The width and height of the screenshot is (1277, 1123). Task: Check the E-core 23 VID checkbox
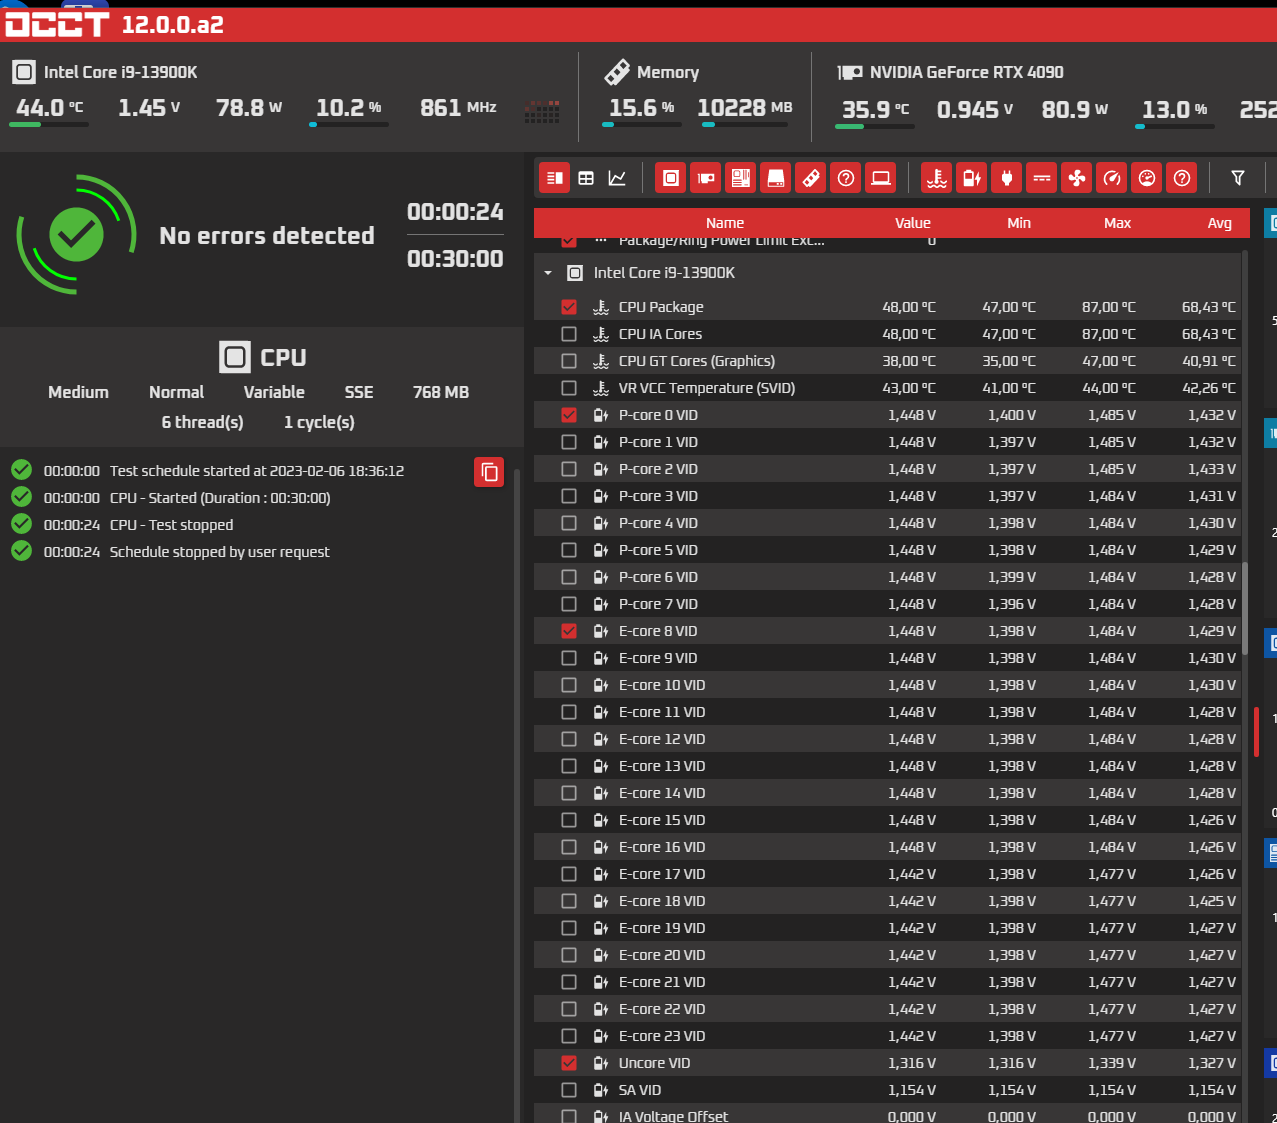[x=569, y=1036]
